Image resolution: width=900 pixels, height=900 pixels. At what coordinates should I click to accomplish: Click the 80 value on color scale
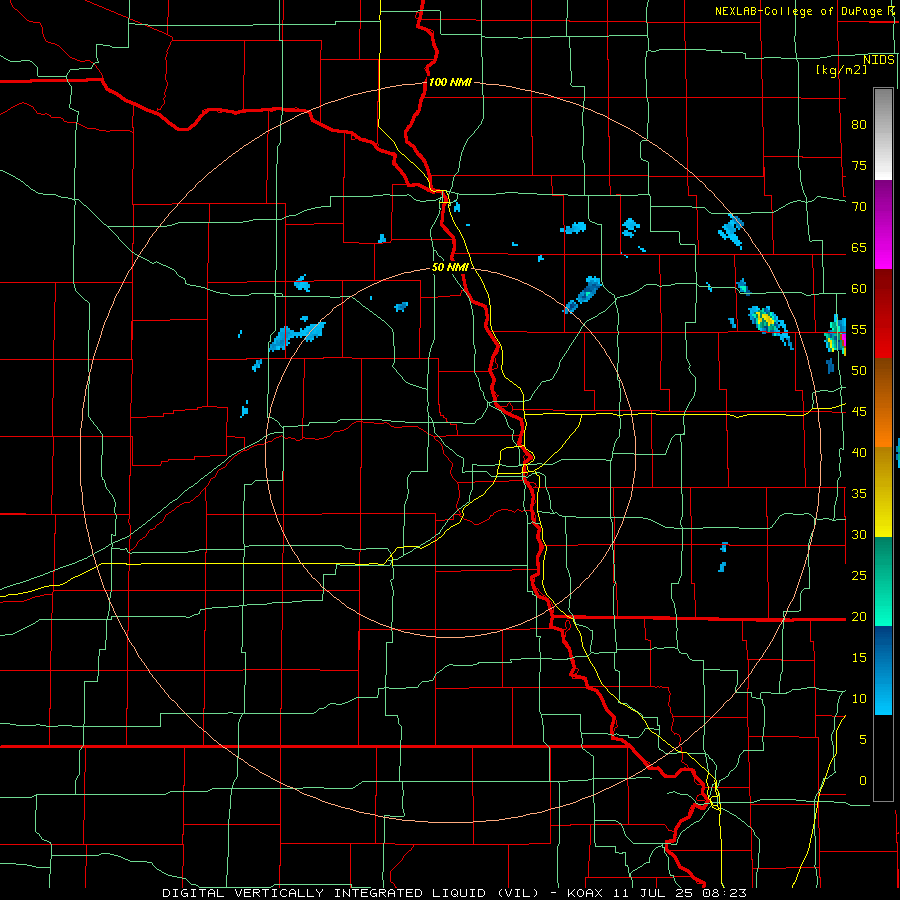(859, 125)
